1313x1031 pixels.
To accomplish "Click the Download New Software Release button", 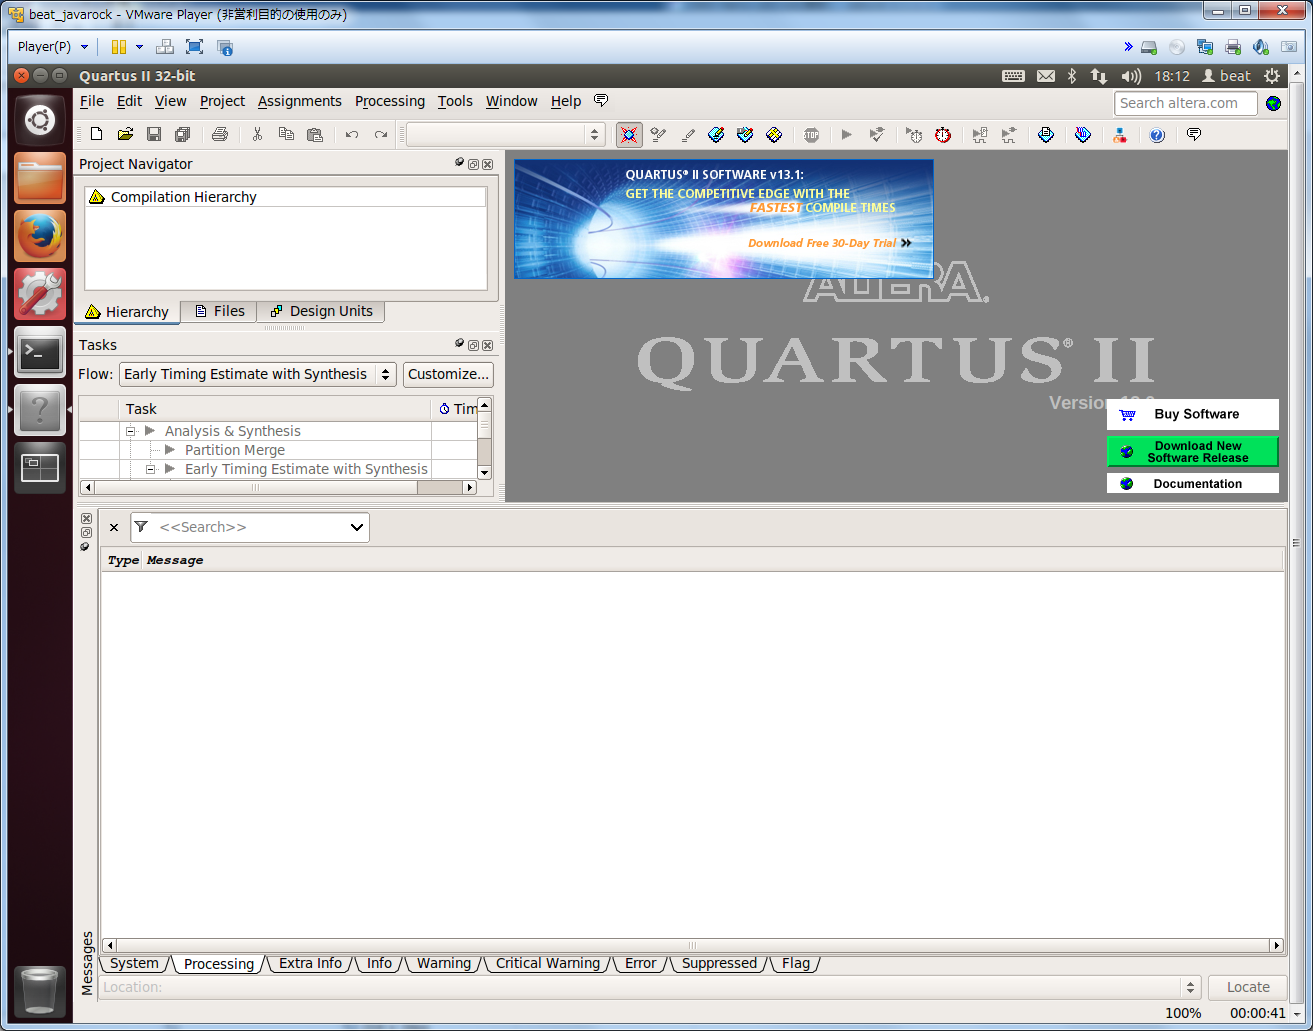I will pos(1193,452).
